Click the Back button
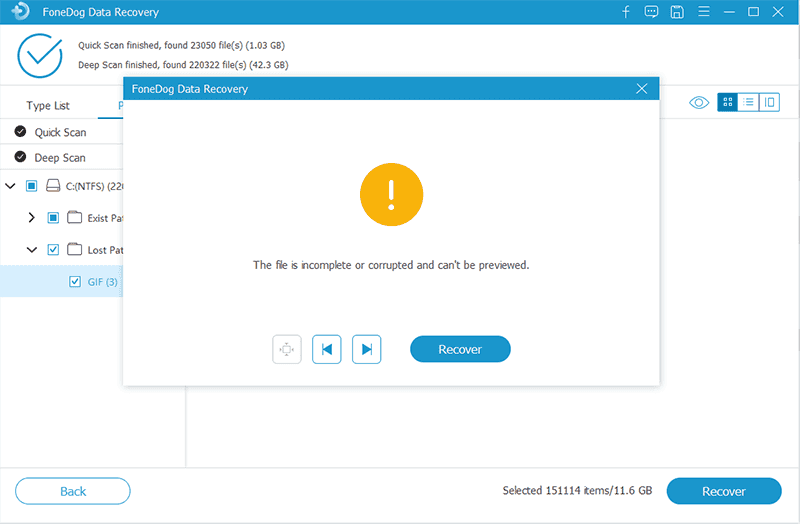 click(73, 491)
